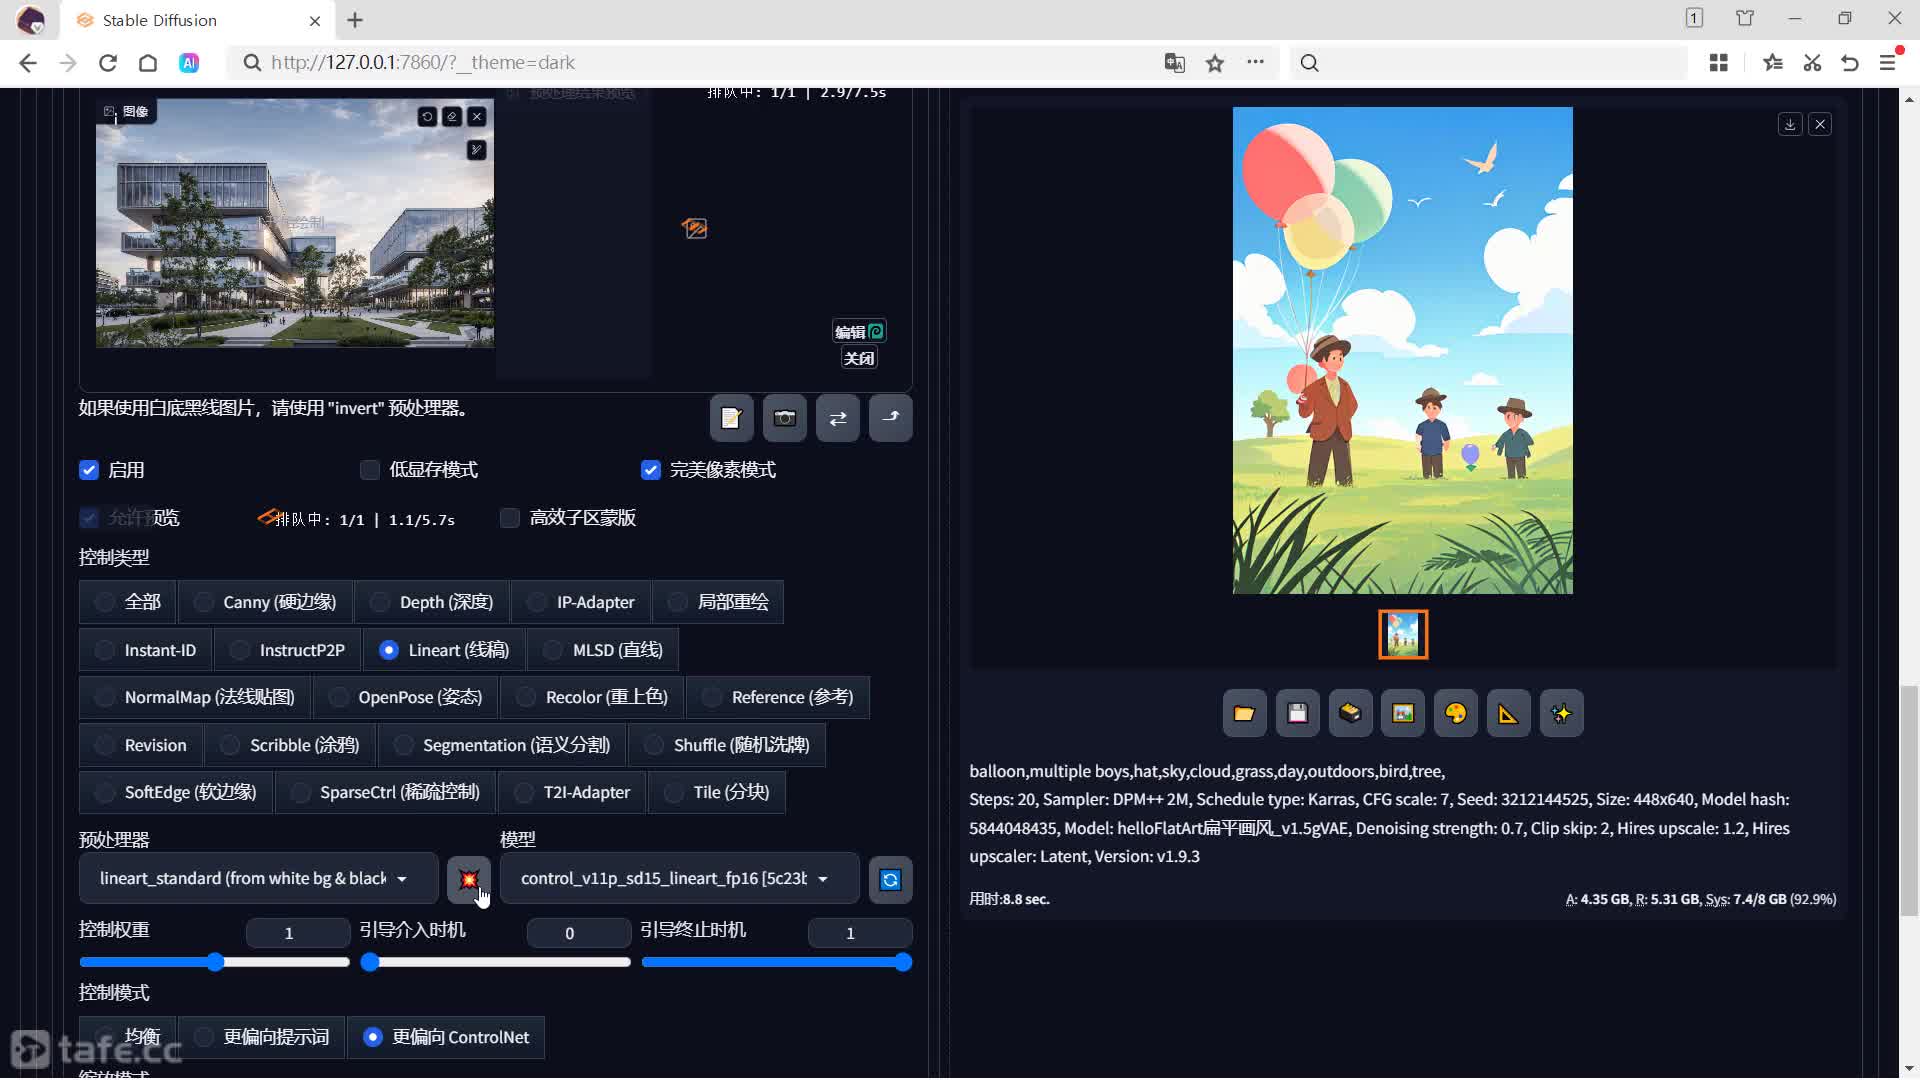Toggle the 启用 enable checkbox

(x=89, y=470)
